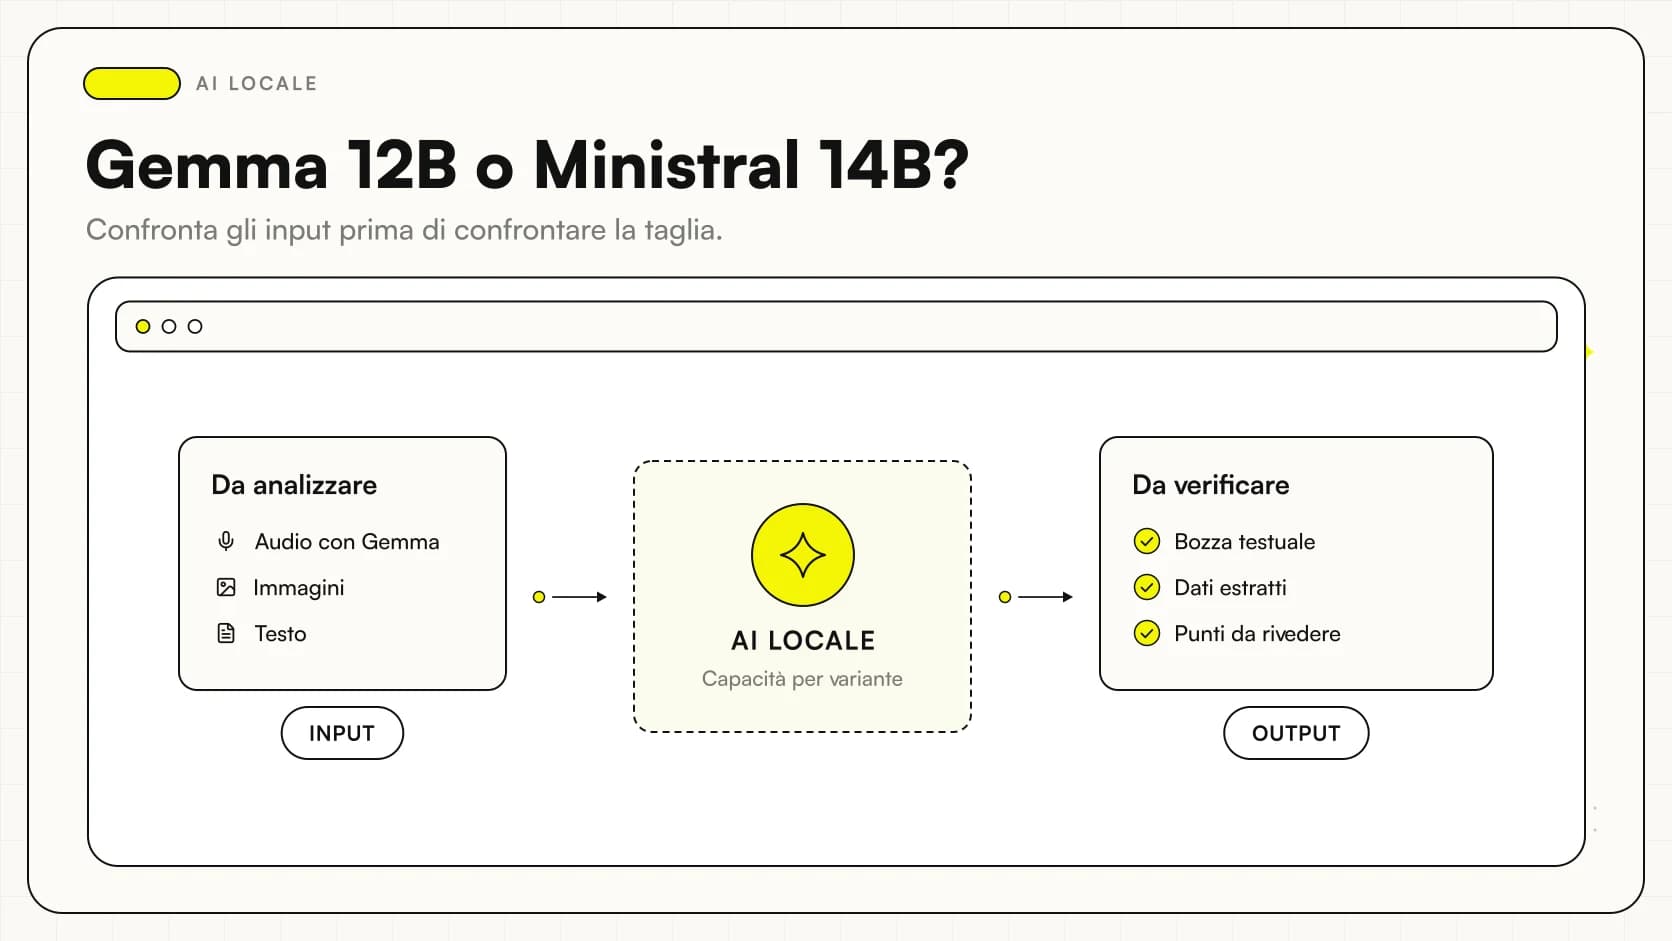Click the bold "AI LOCALE" title in dashed box
The height and width of the screenshot is (941, 1672).
[803, 640]
